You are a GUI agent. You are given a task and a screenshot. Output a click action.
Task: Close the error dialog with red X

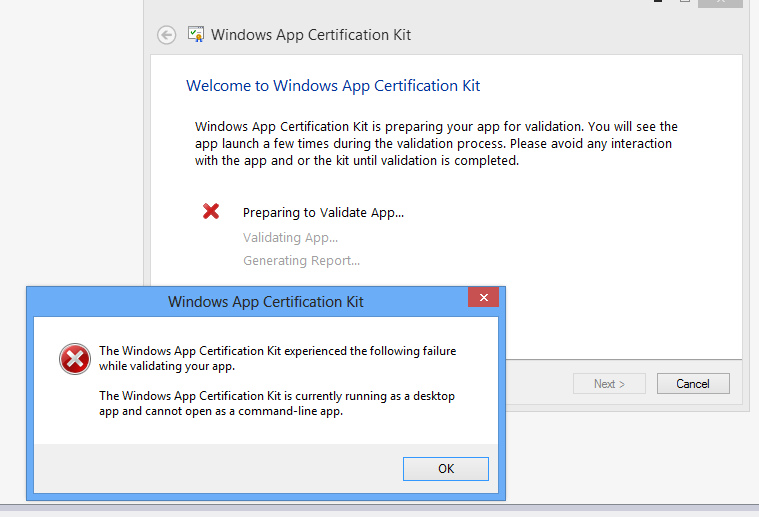[x=483, y=297]
